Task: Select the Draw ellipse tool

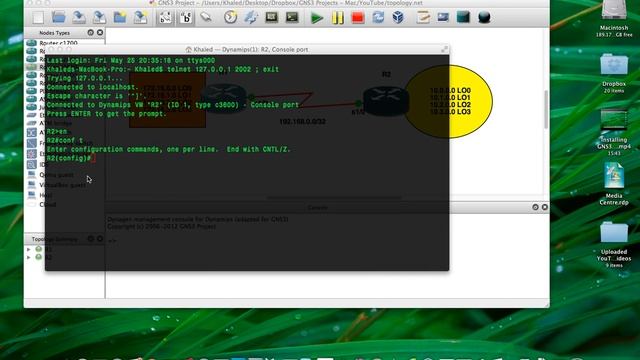Action: [484, 18]
